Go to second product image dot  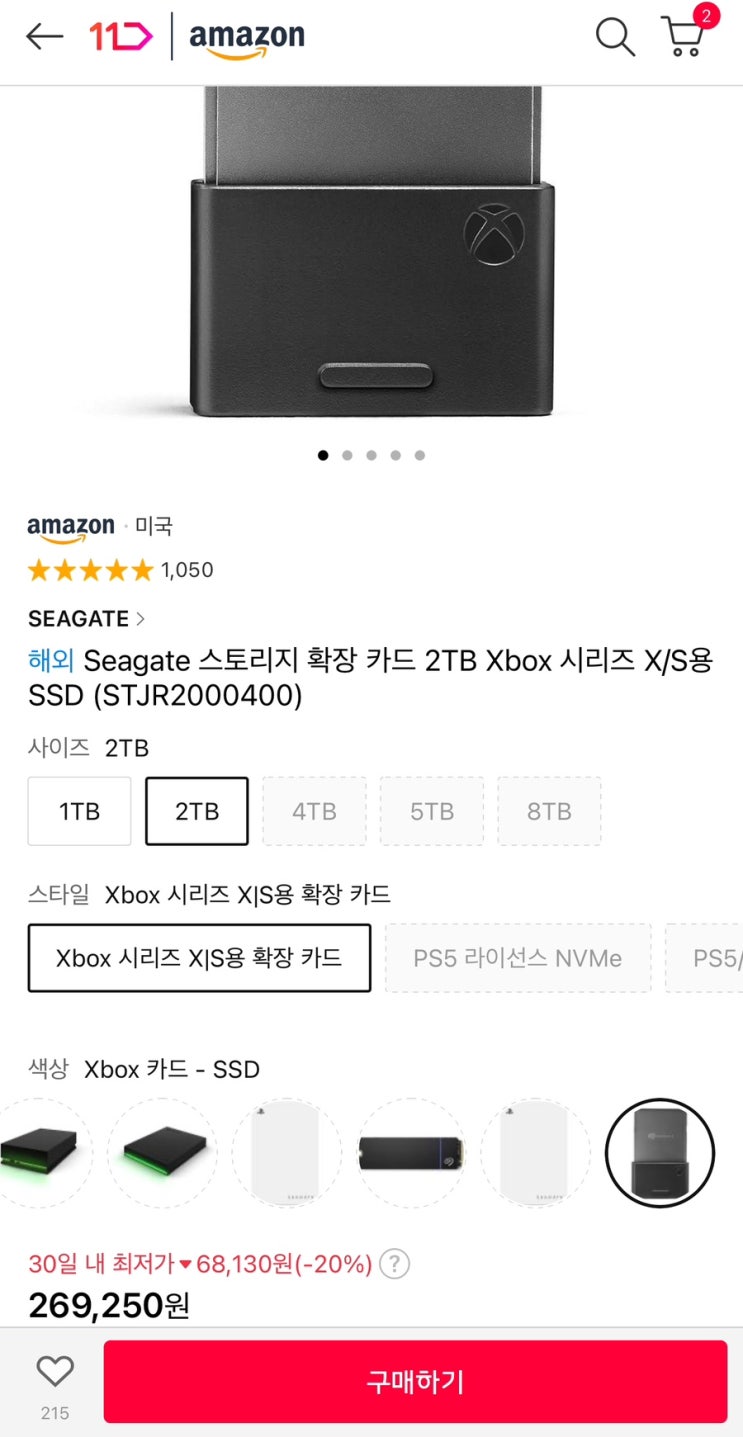pyautogui.click(x=347, y=455)
